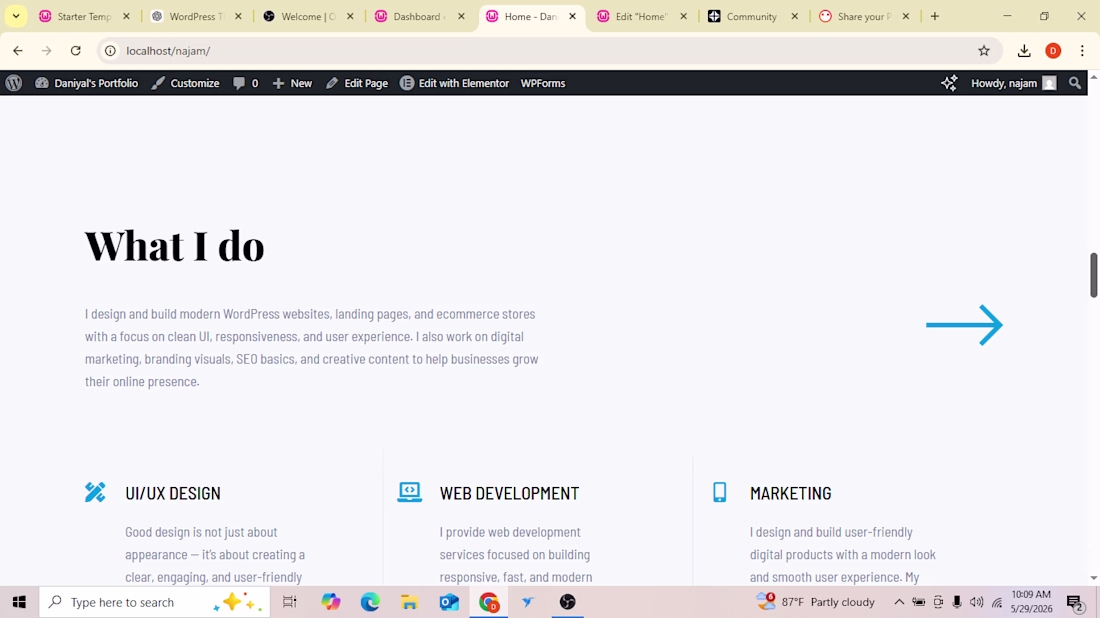
Task: Select Edit Page in admin bar
Action: click(x=357, y=83)
